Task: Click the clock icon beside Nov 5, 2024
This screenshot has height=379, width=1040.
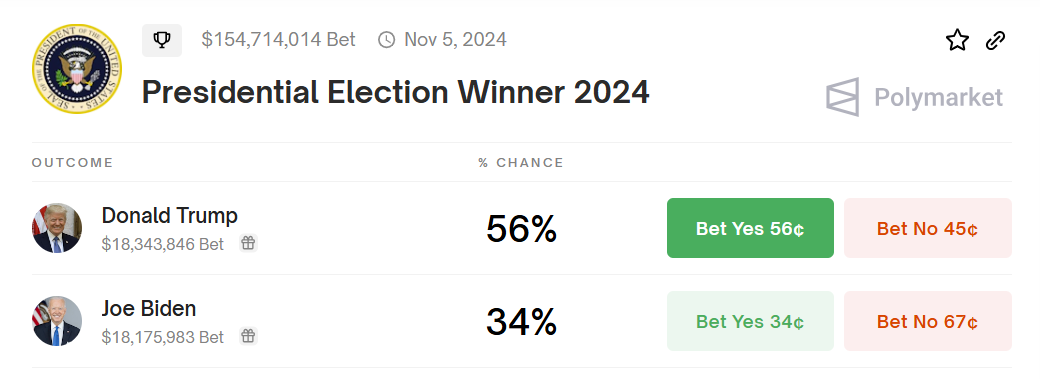Action: tap(386, 40)
